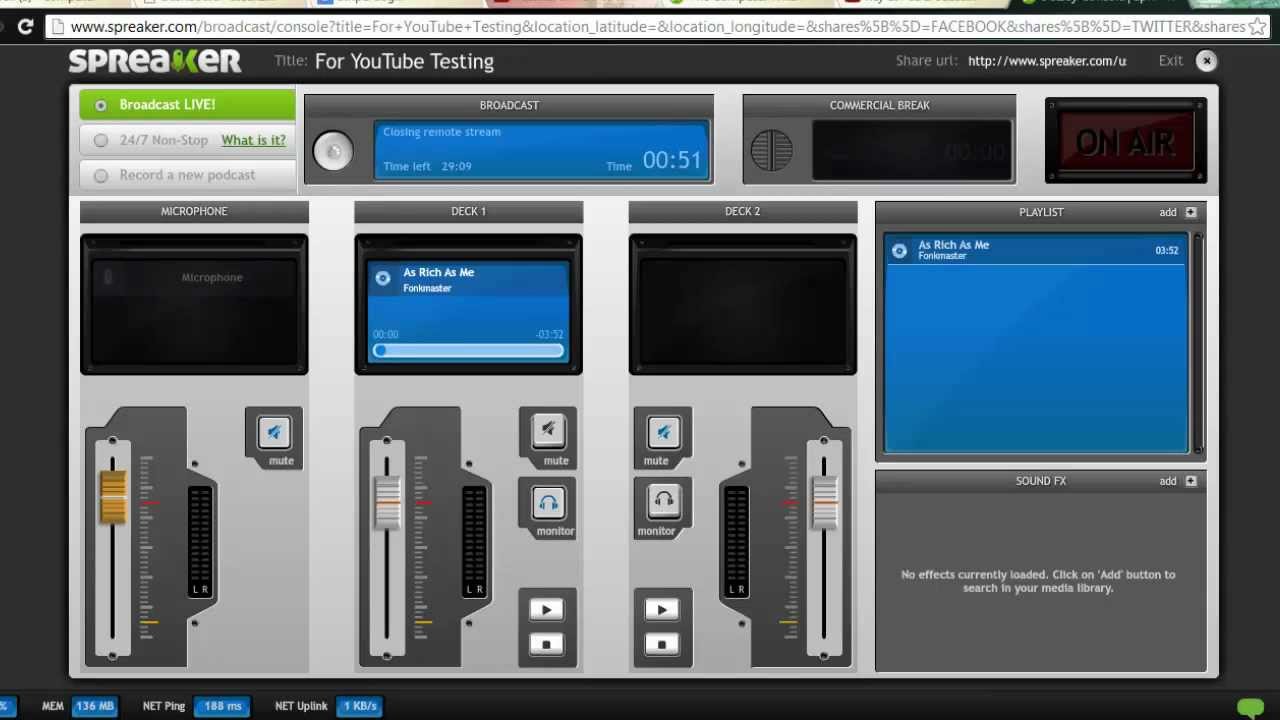Click the broadcast title For YouTube Testing
Screen dimensions: 1280x720
[404, 61]
